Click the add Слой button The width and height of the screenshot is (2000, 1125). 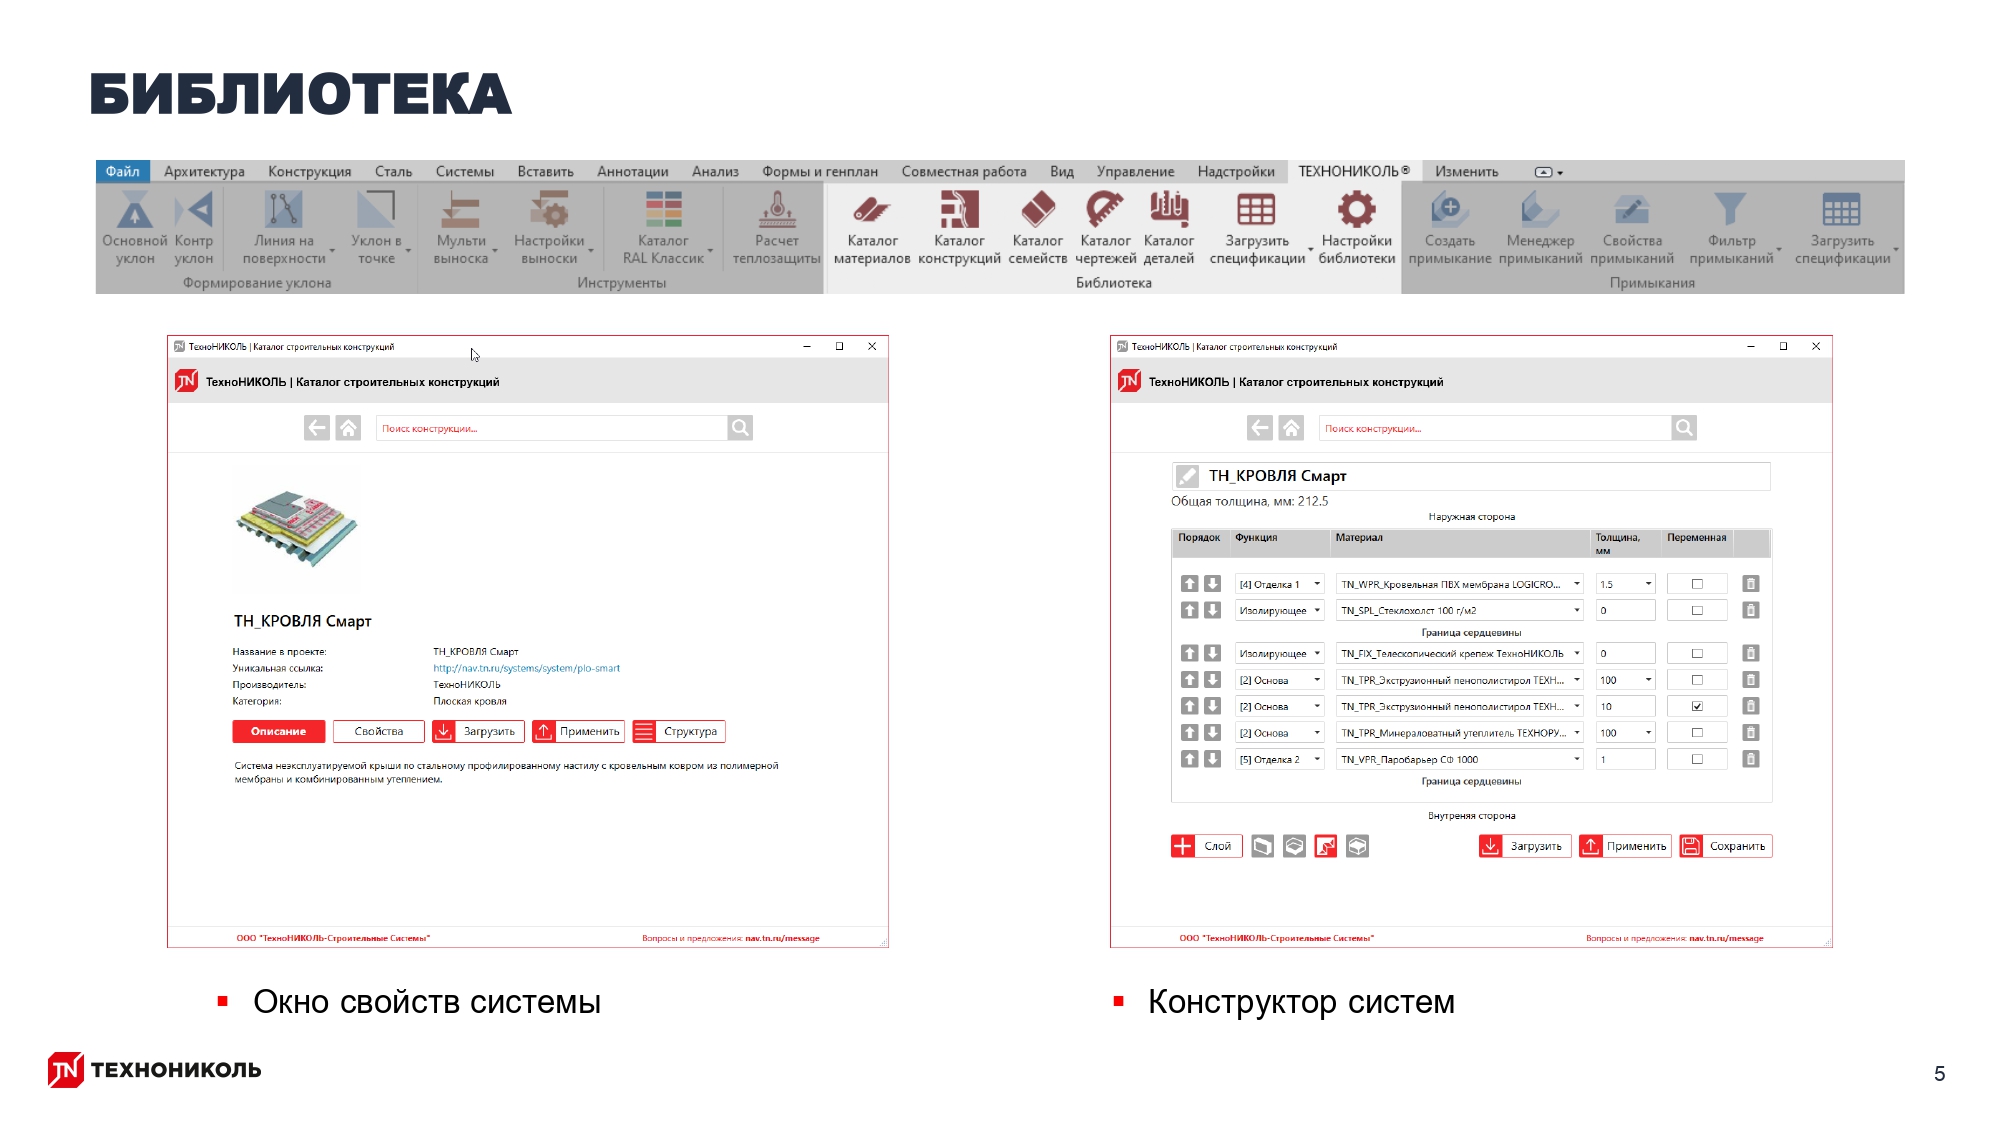(1207, 846)
